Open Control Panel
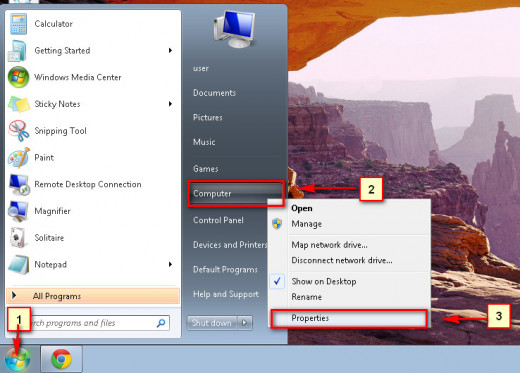520x373 pixels. pos(218,220)
